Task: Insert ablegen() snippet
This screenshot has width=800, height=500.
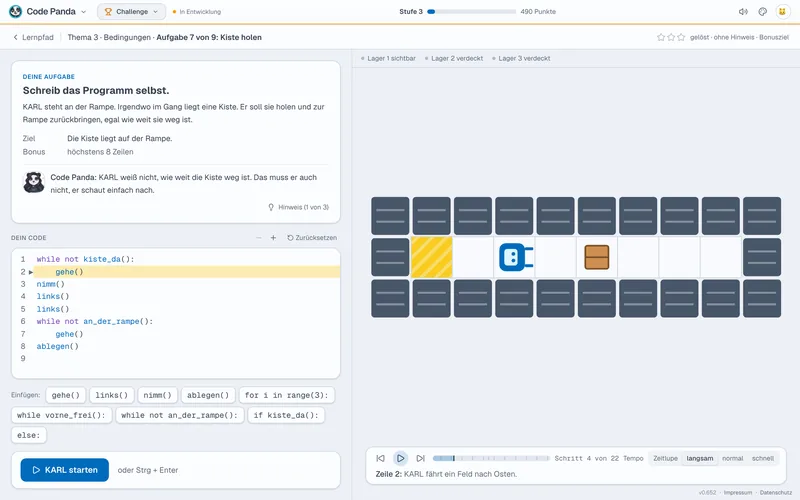Action: pyautogui.click(x=208, y=395)
